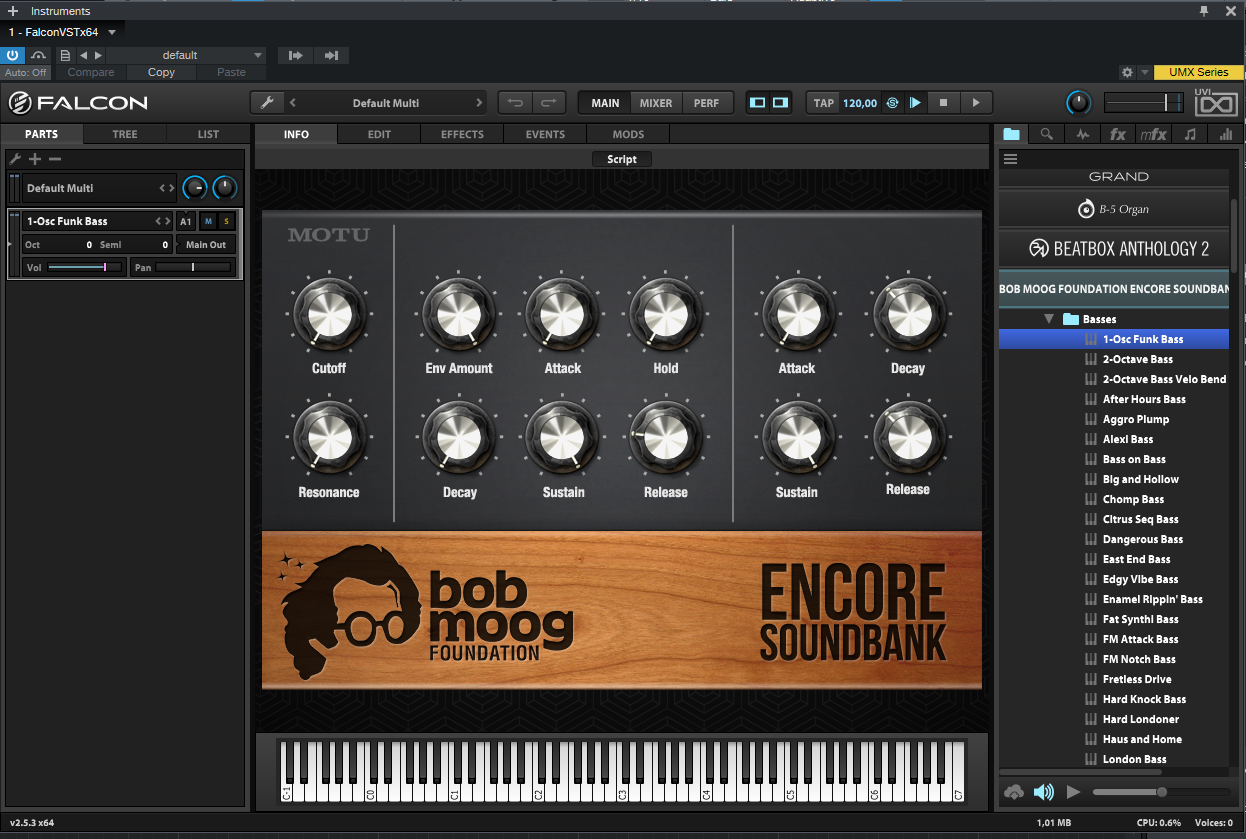Click the undo arrow in Falcon toolbar
The image size is (1246, 839).
click(515, 103)
